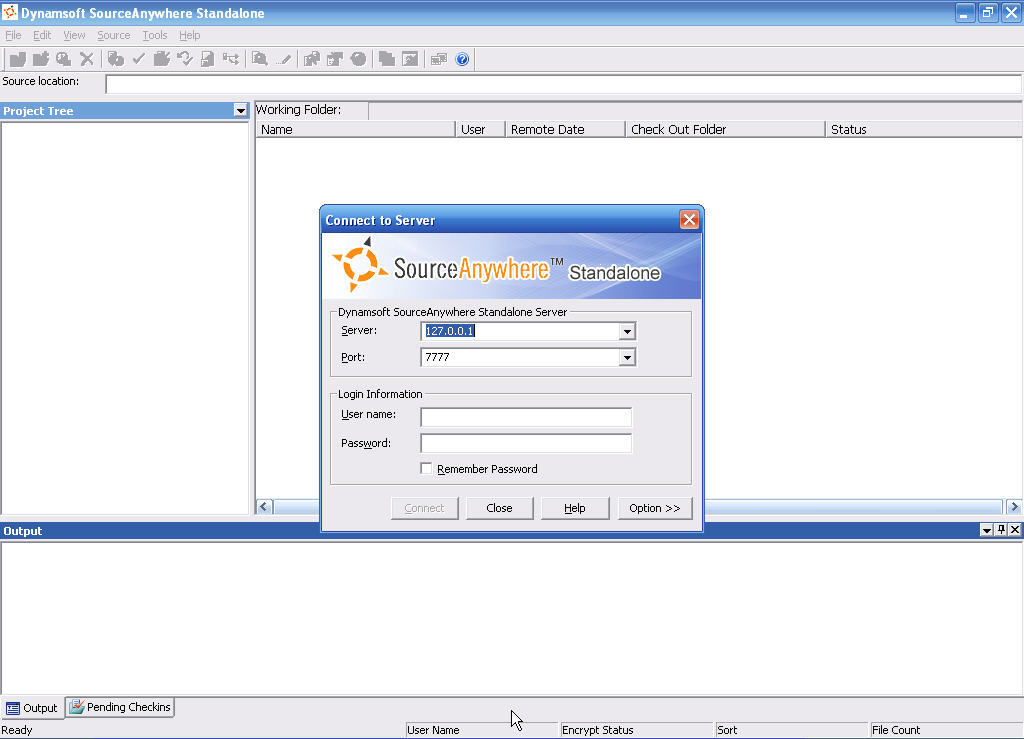
Task: Click the Server address text field
Action: (520, 331)
